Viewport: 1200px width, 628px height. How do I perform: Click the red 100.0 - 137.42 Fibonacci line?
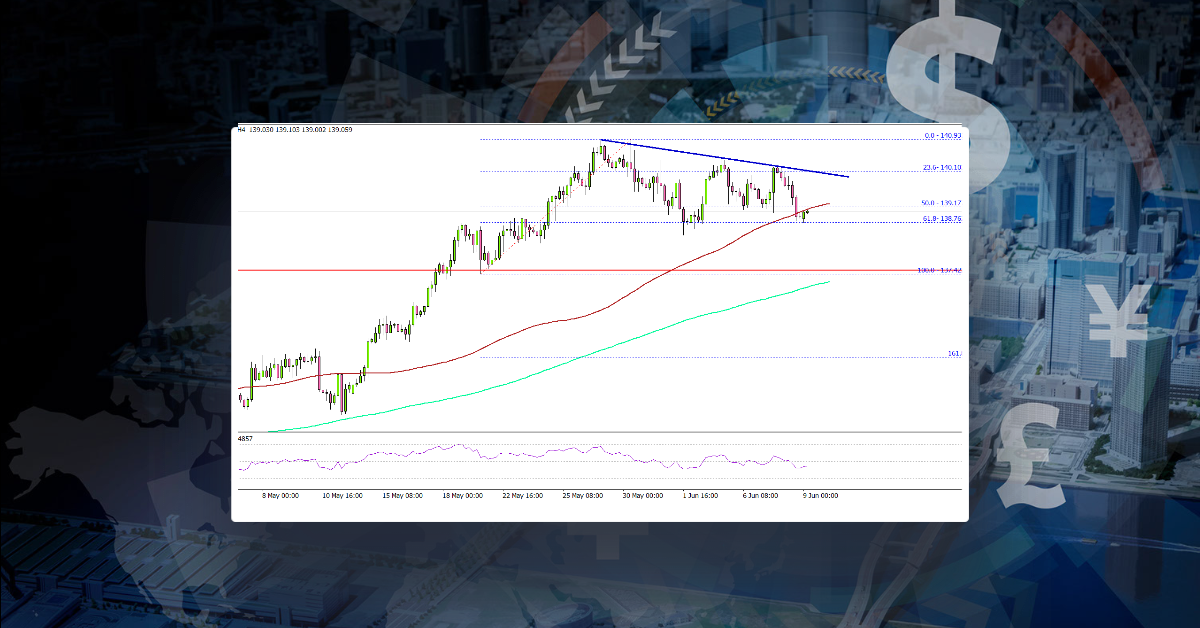(x=700, y=269)
